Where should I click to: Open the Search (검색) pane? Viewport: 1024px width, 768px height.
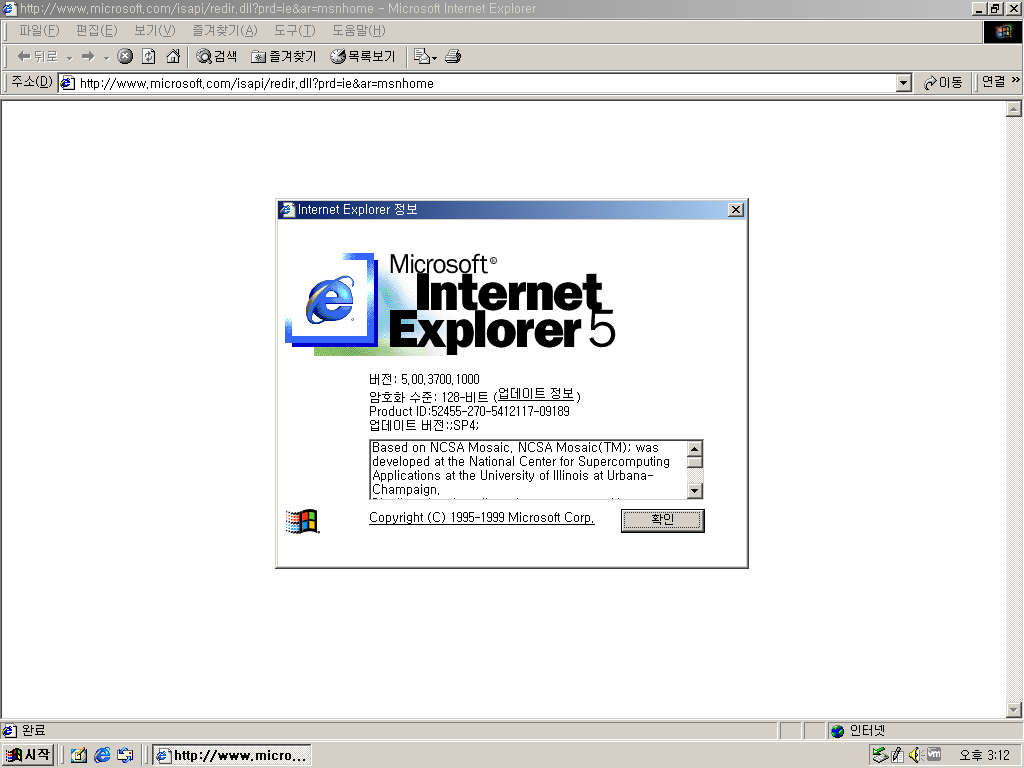pyautogui.click(x=217, y=57)
